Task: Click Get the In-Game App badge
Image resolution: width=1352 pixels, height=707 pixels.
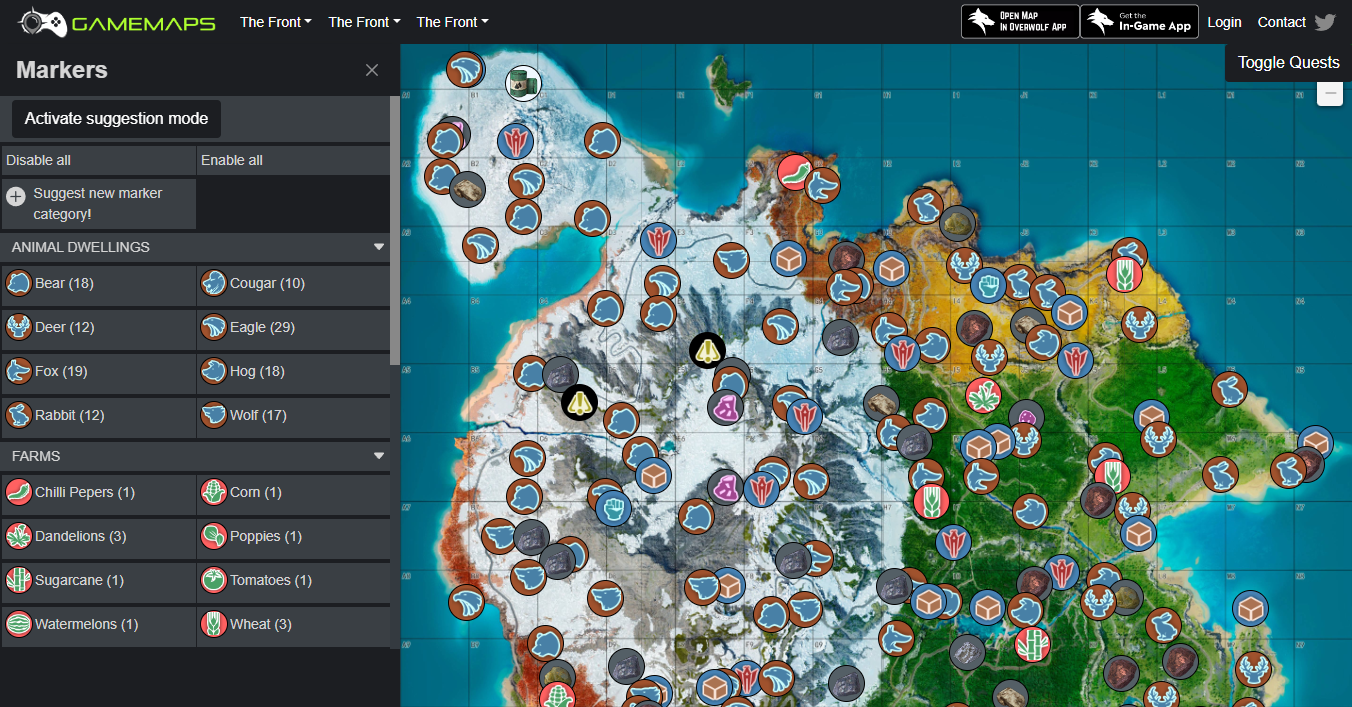Action: pyautogui.click(x=1140, y=22)
